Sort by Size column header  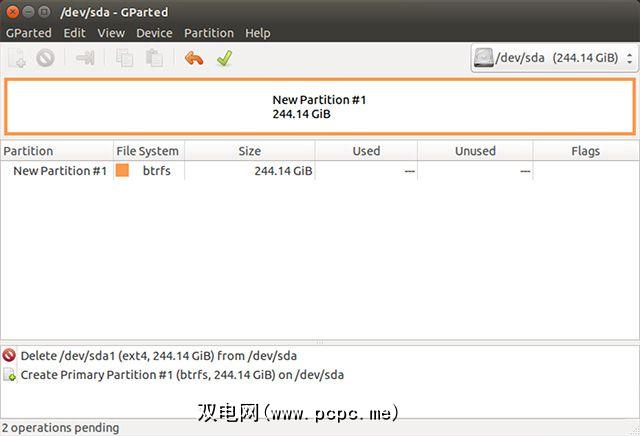(249, 151)
